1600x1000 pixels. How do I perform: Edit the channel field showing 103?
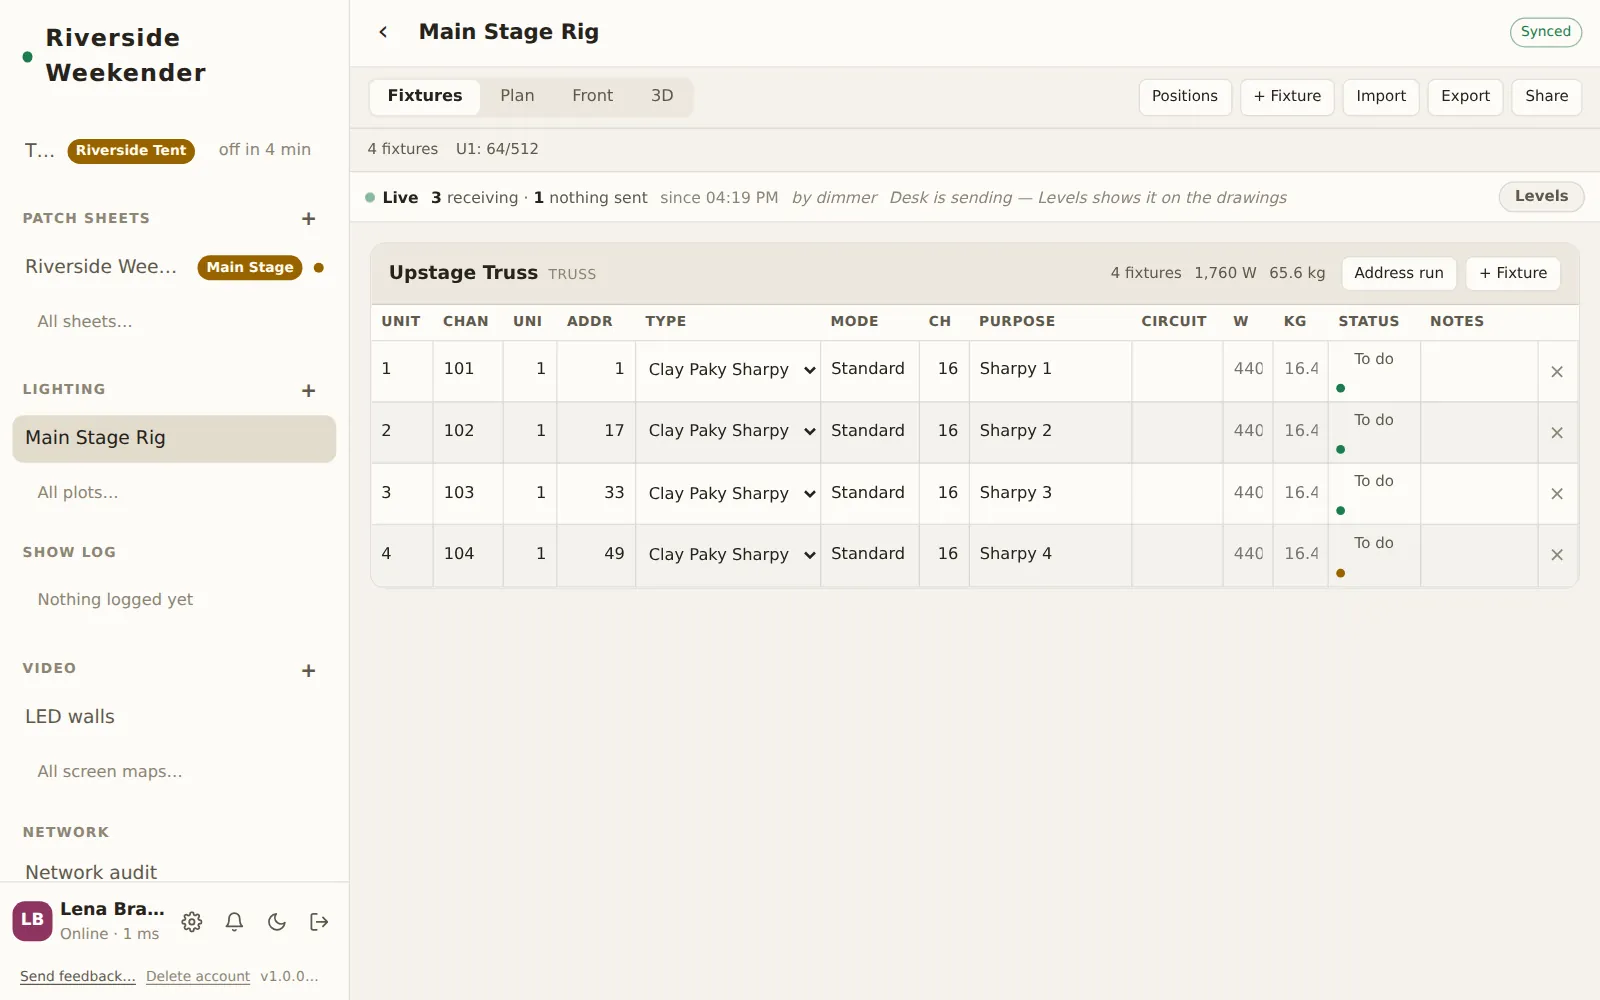point(468,493)
